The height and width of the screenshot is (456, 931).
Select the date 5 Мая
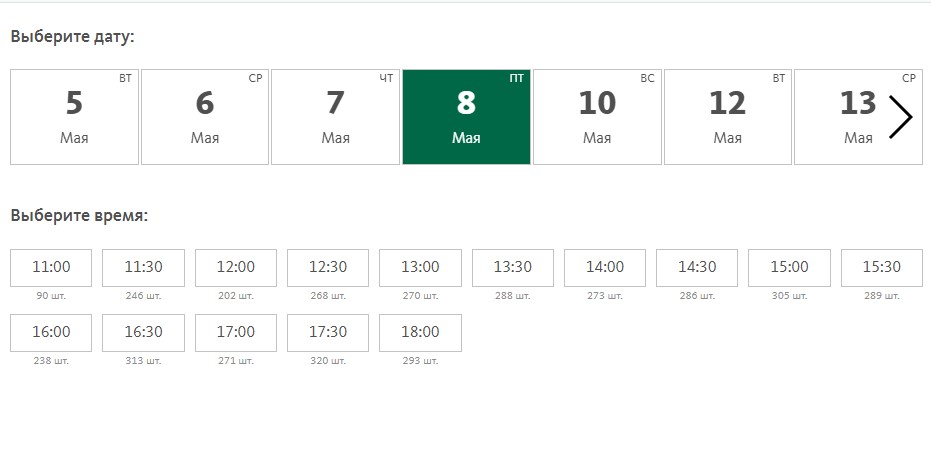pos(74,117)
